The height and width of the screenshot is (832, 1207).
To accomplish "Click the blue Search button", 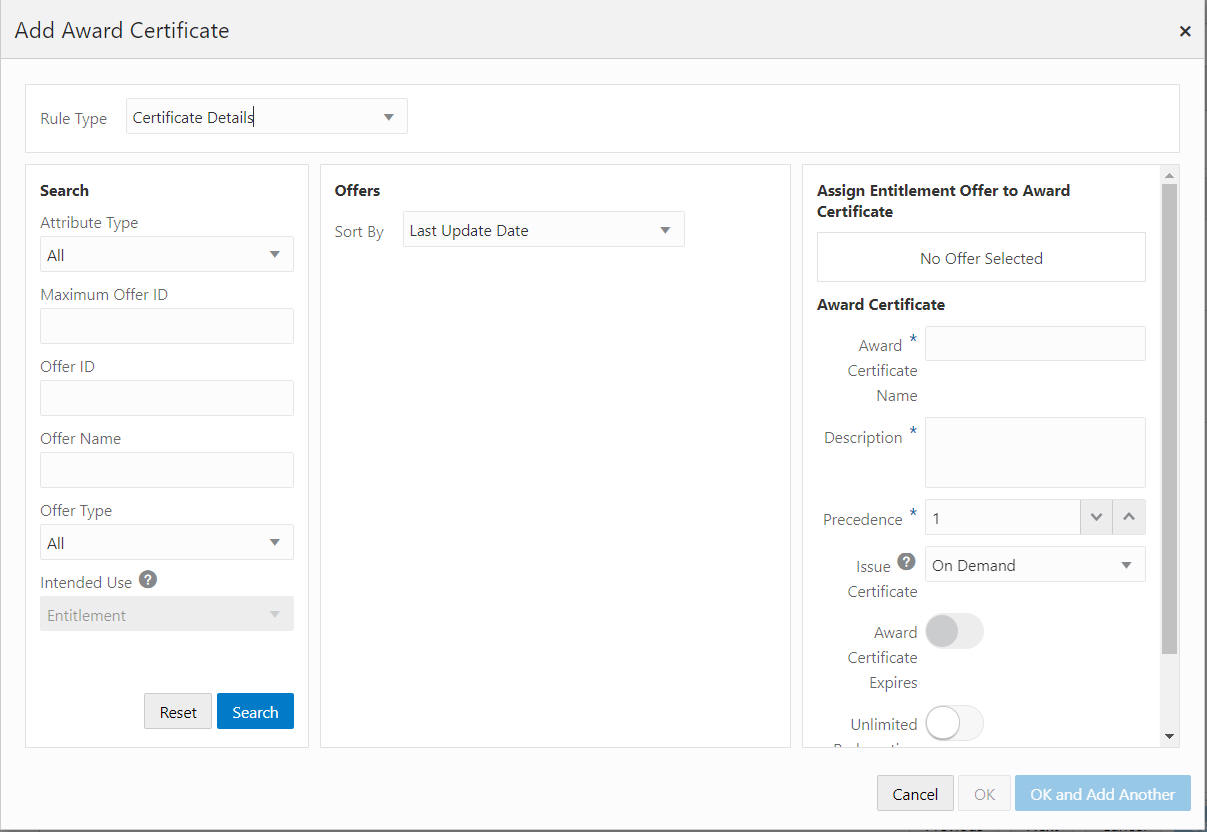I will (255, 712).
